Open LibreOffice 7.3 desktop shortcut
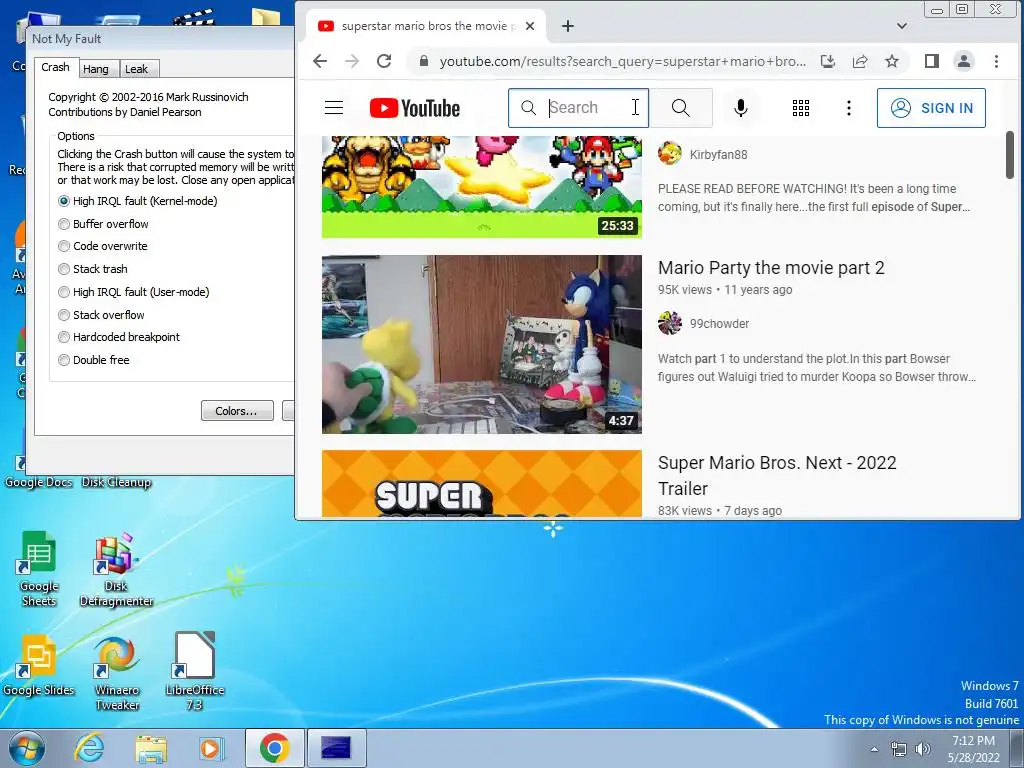Viewport: 1024px width, 768px height. click(195, 671)
